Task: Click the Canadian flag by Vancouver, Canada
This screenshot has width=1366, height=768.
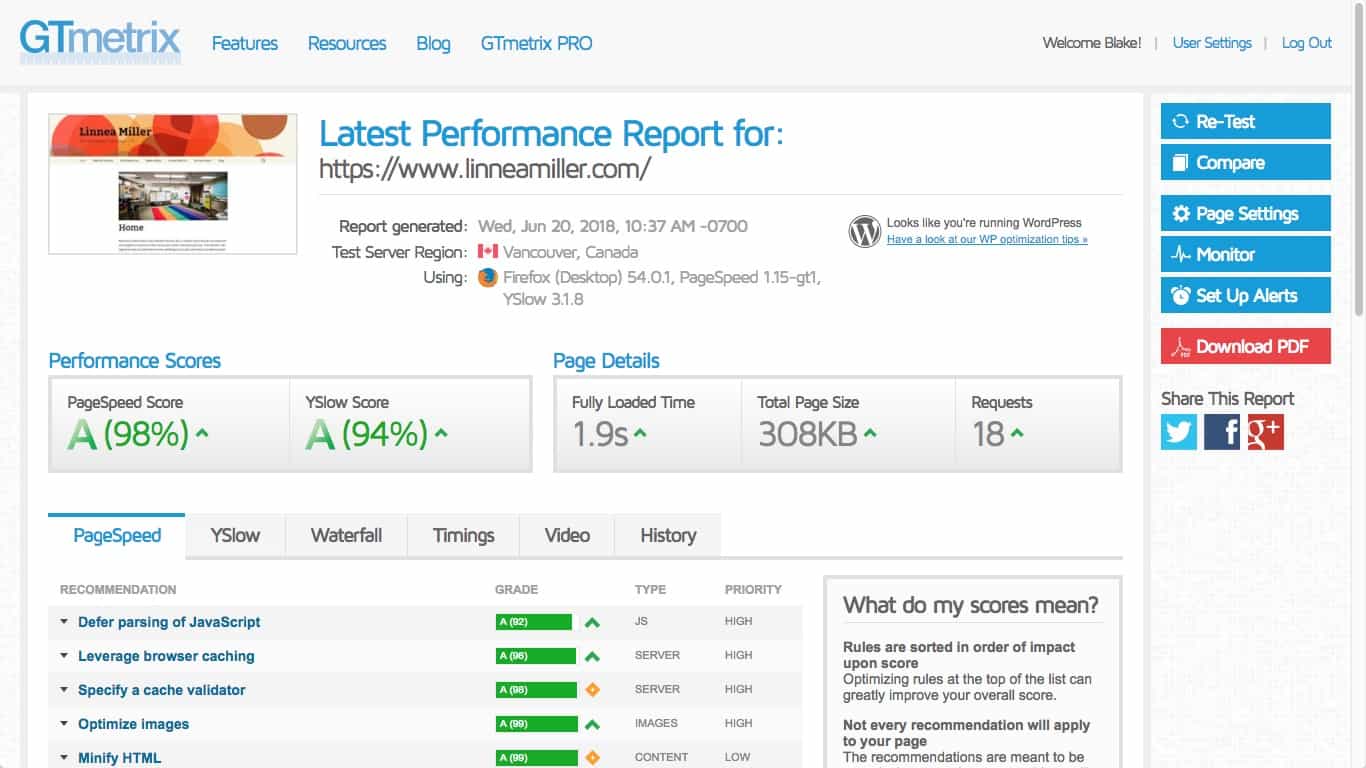Action: point(488,252)
